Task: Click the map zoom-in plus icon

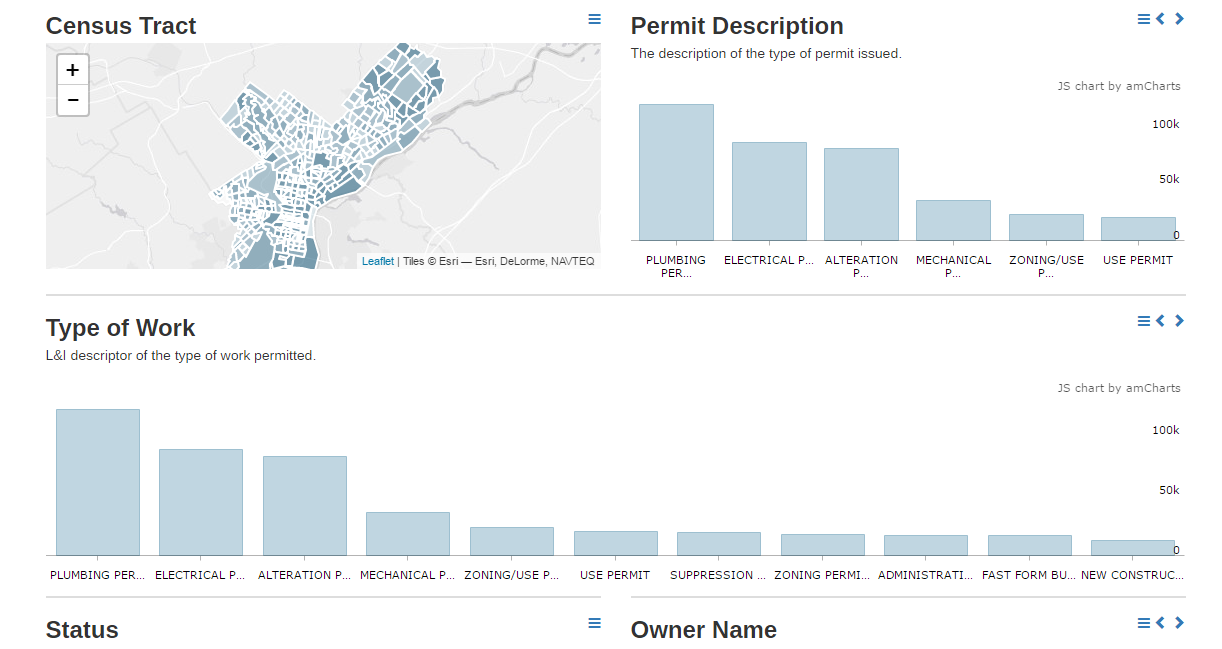Action: 72,70
